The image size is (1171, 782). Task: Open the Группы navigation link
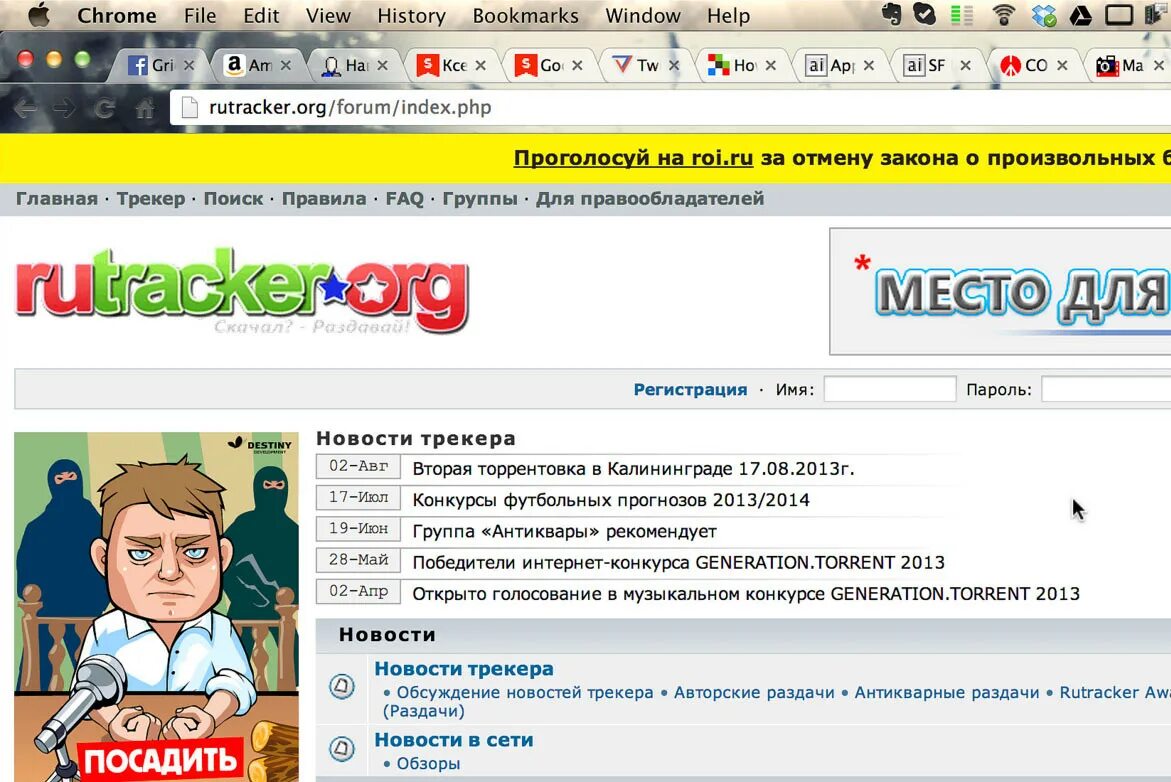[480, 199]
